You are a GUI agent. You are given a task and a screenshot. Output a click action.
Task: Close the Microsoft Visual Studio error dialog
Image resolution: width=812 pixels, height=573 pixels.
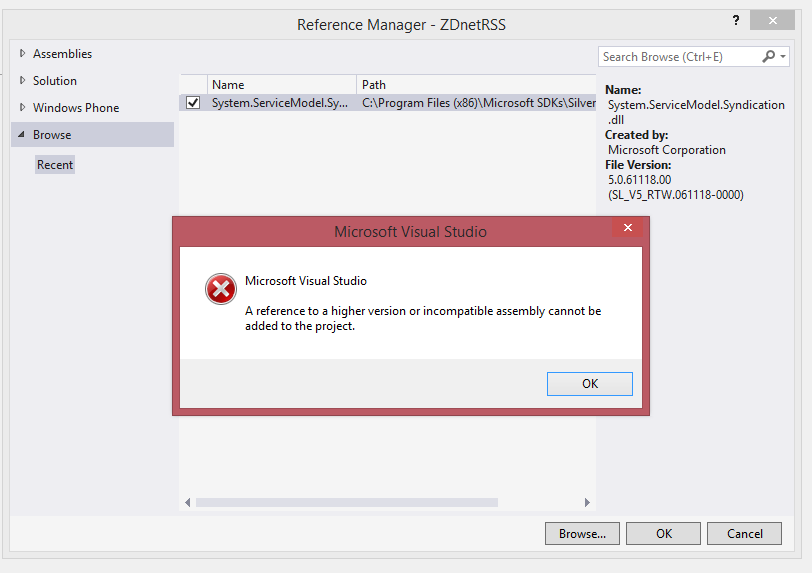(x=628, y=227)
